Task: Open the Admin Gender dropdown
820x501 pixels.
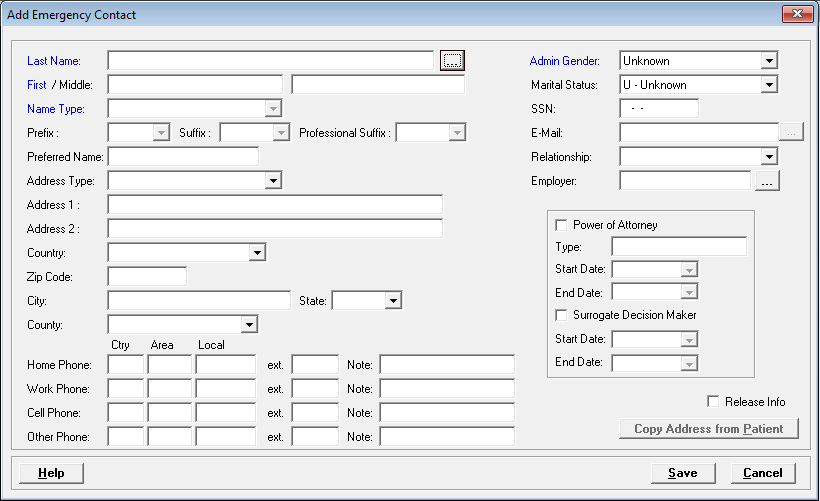Action: (768, 61)
